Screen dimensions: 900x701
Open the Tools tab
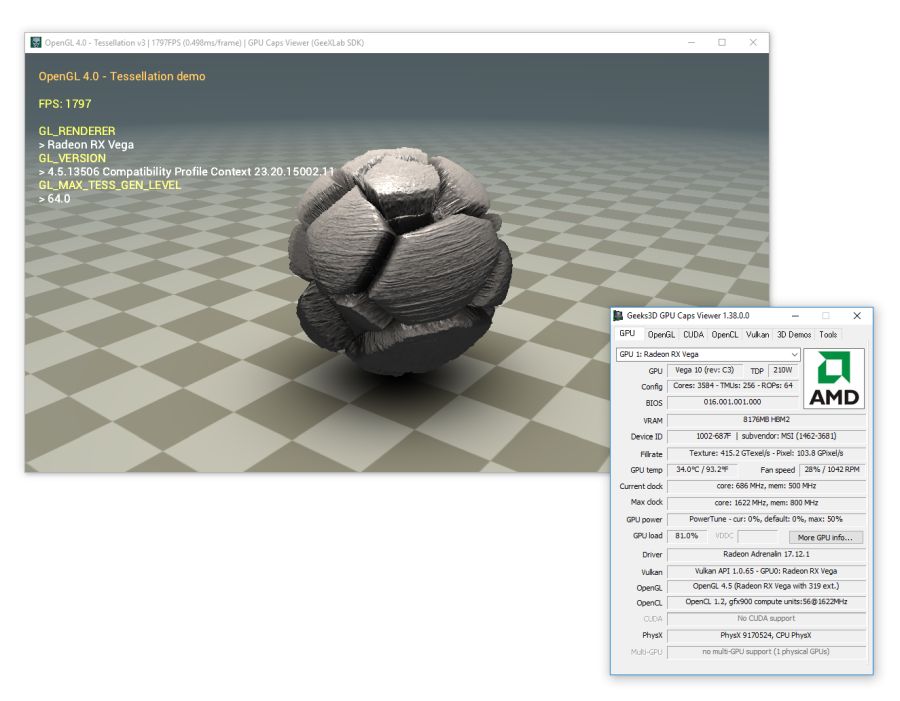point(828,335)
